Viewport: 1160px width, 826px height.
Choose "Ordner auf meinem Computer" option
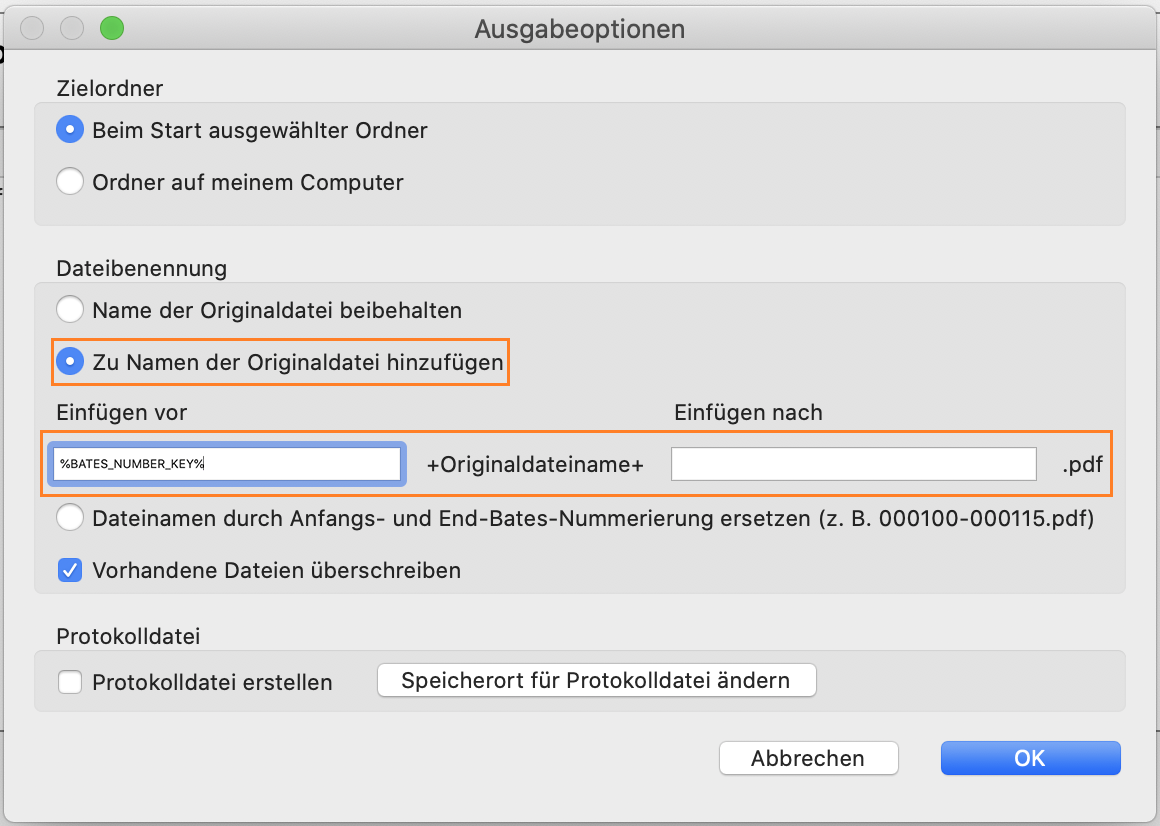click(70, 183)
